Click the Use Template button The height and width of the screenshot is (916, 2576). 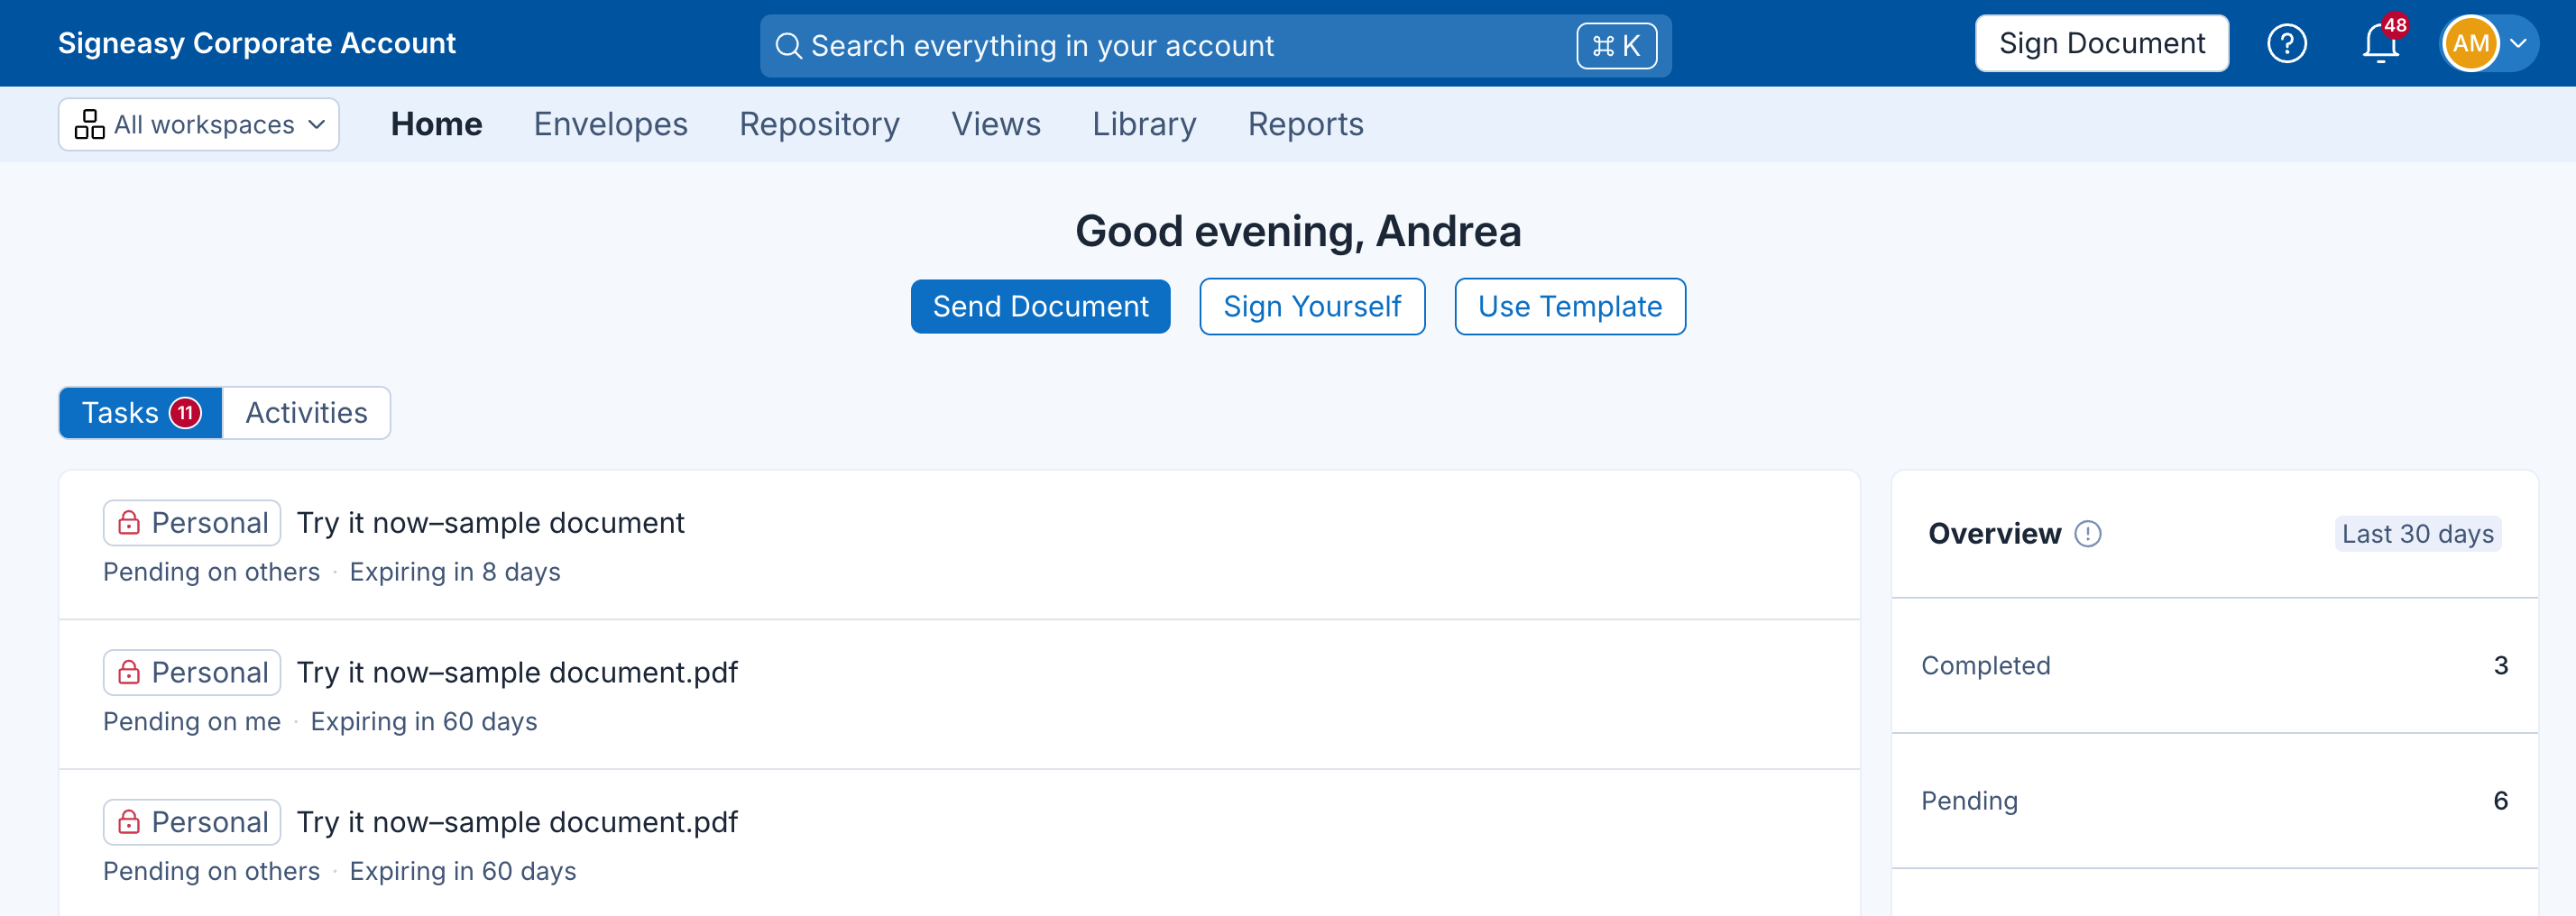[1570, 307]
